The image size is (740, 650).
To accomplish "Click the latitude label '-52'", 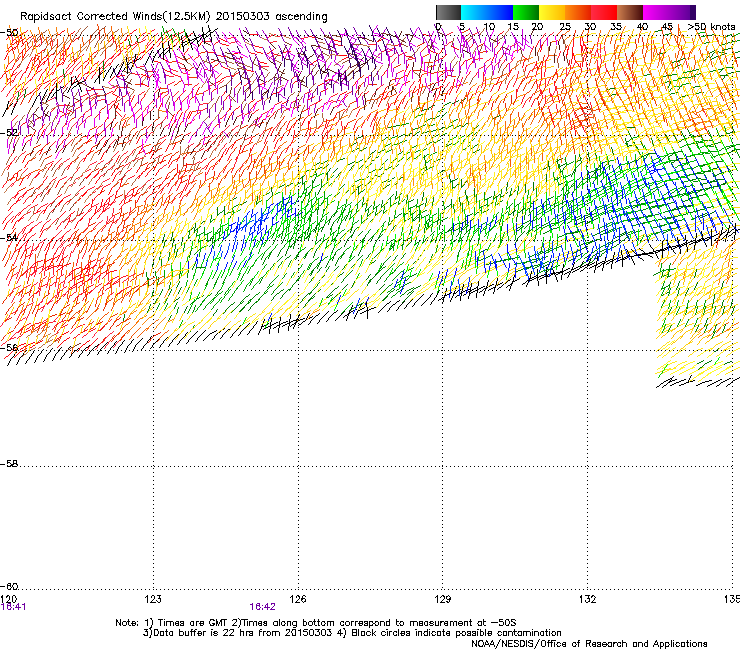I will pyautogui.click(x=9, y=133).
